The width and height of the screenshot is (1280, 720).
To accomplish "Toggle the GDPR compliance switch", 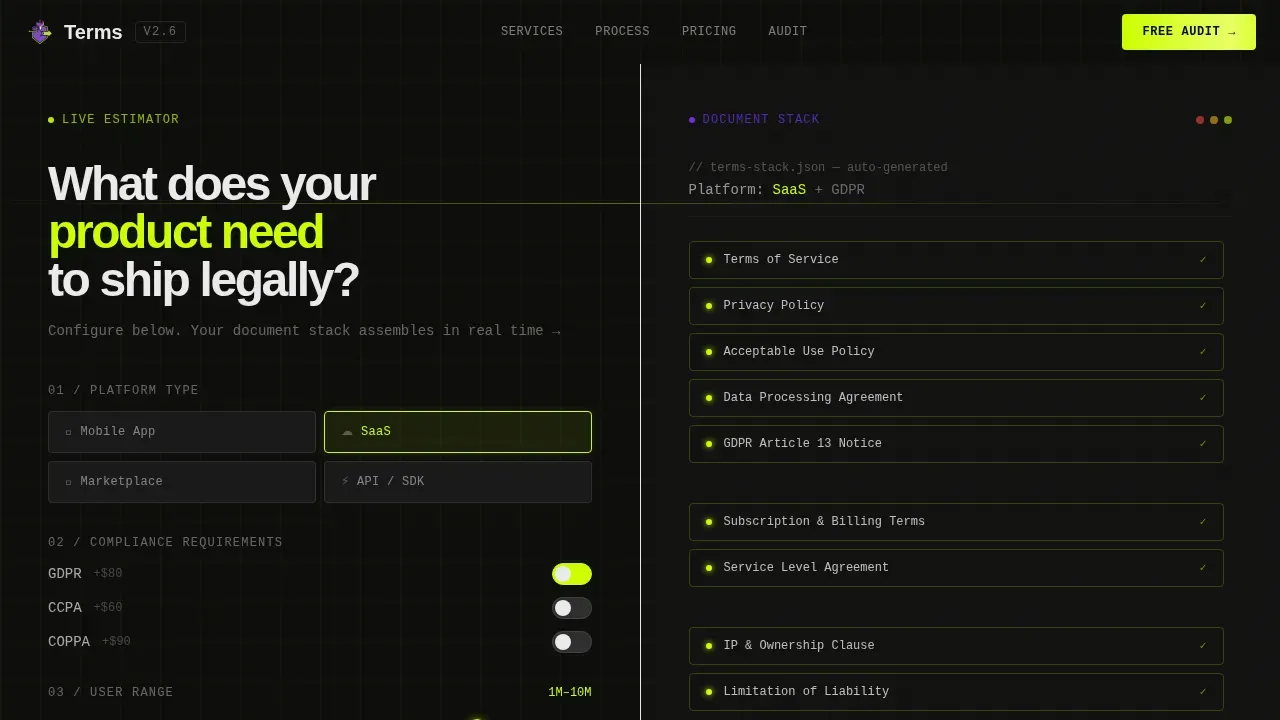I will pyautogui.click(x=572, y=574).
